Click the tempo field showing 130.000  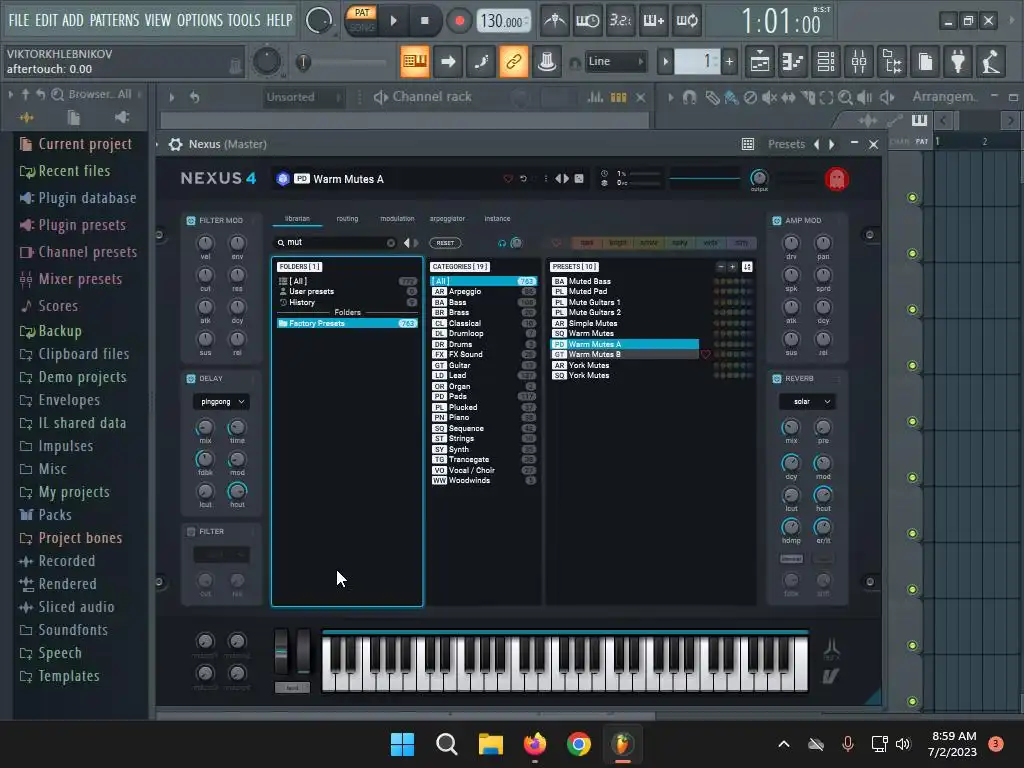(503, 22)
